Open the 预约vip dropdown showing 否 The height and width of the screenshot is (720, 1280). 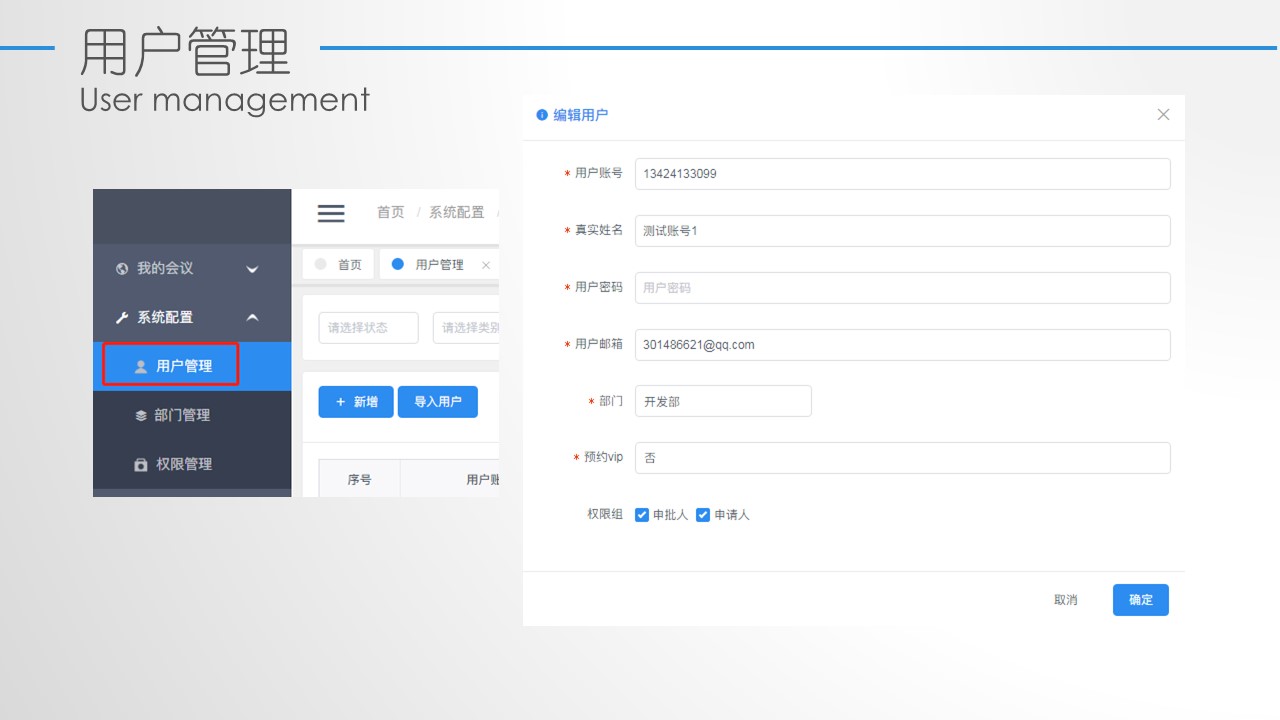point(902,458)
